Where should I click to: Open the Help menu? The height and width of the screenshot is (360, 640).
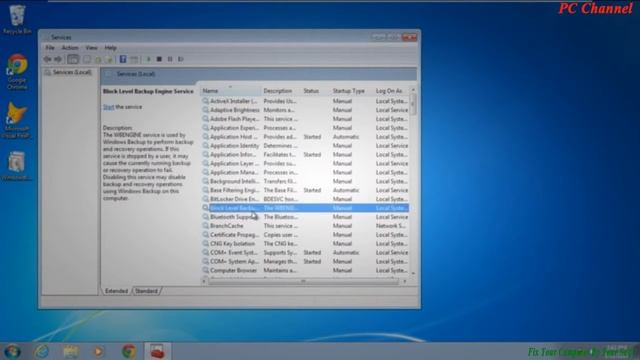[x=110, y=48]
